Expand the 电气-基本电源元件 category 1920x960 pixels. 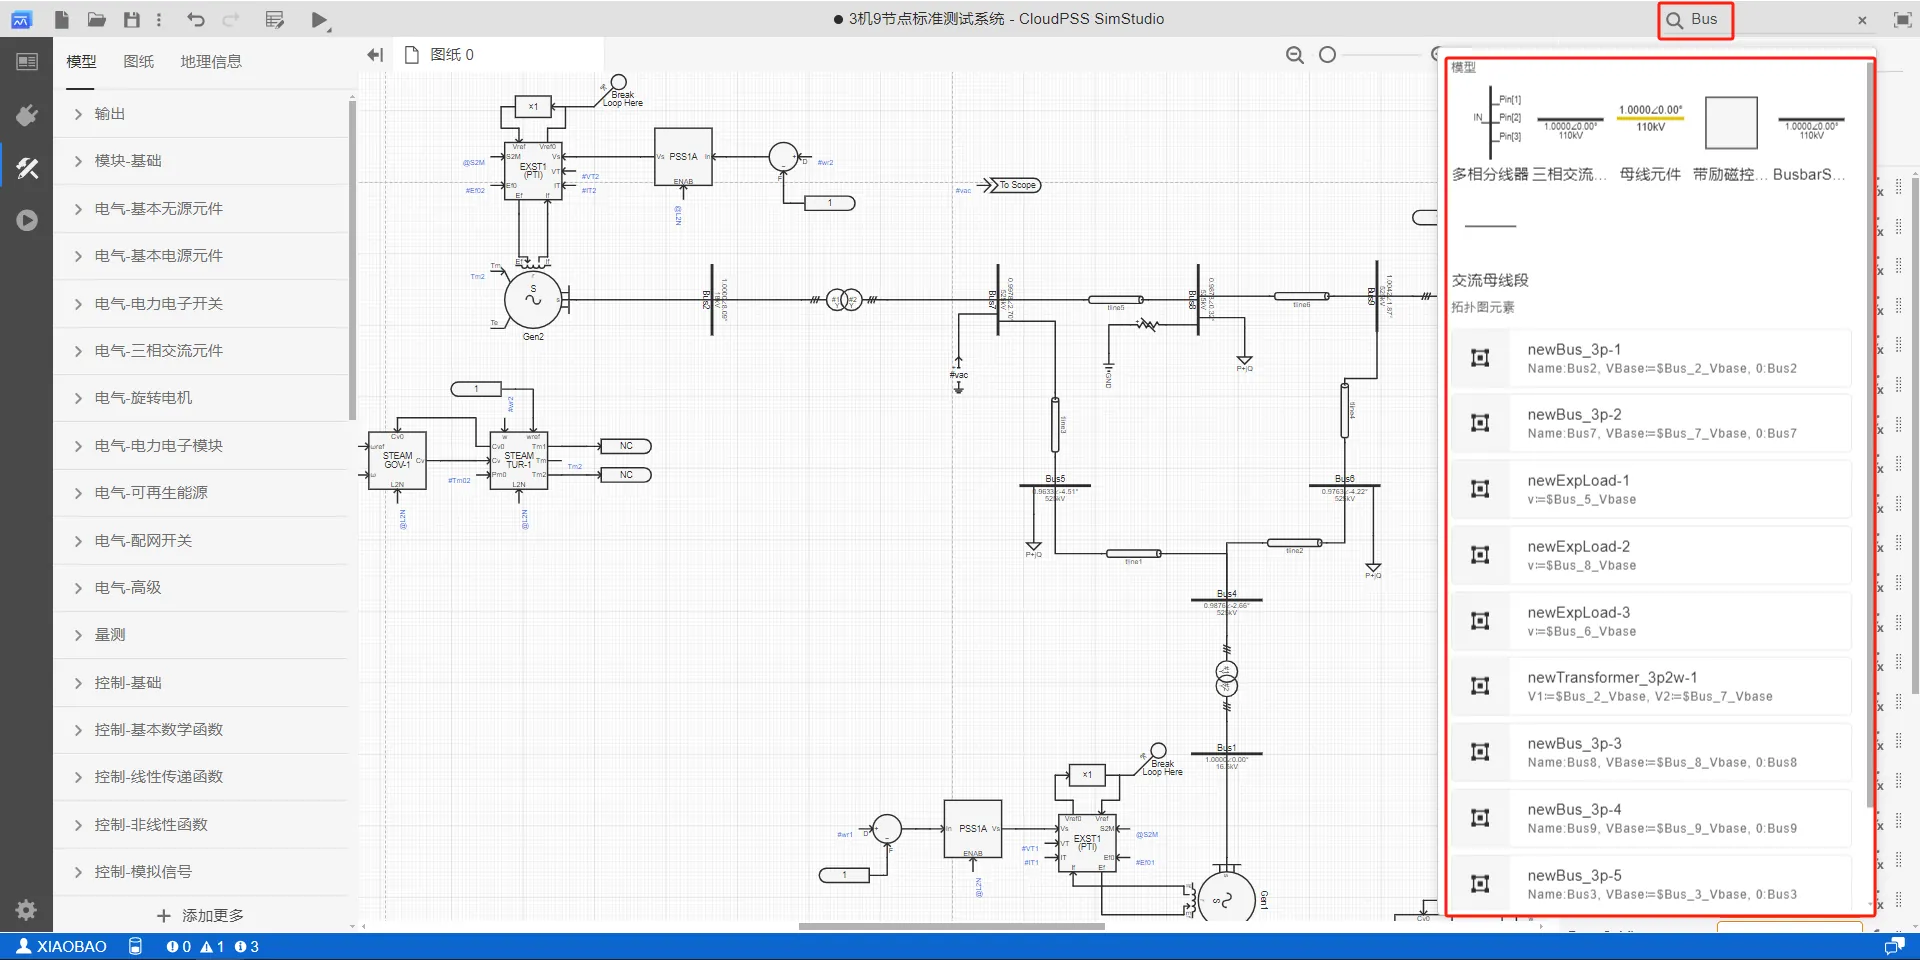(x=201, y=256)
